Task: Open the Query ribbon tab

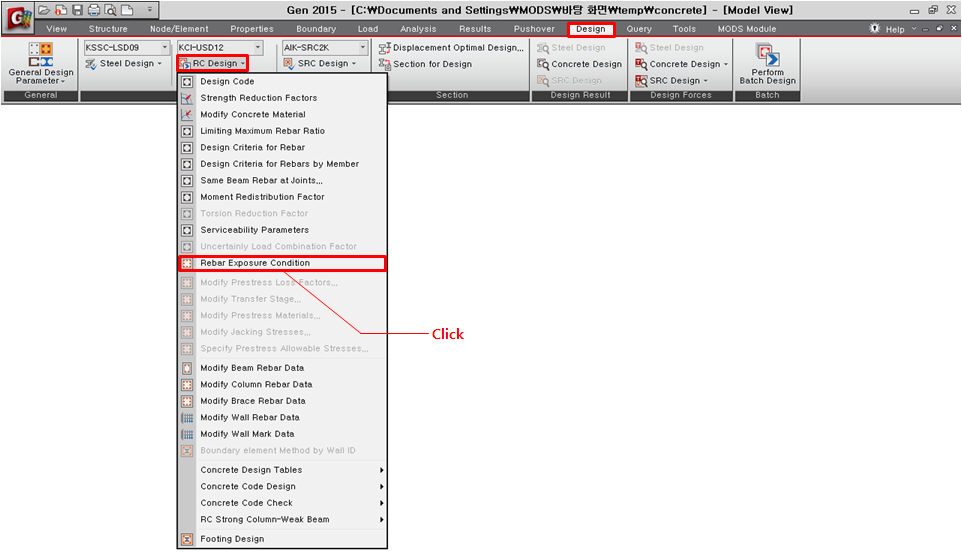Action: (x=639, y=29)
